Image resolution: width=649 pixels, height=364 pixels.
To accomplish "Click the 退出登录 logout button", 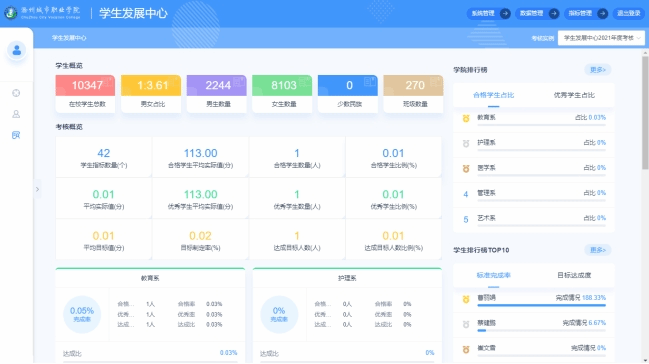I will click(628, 14).
